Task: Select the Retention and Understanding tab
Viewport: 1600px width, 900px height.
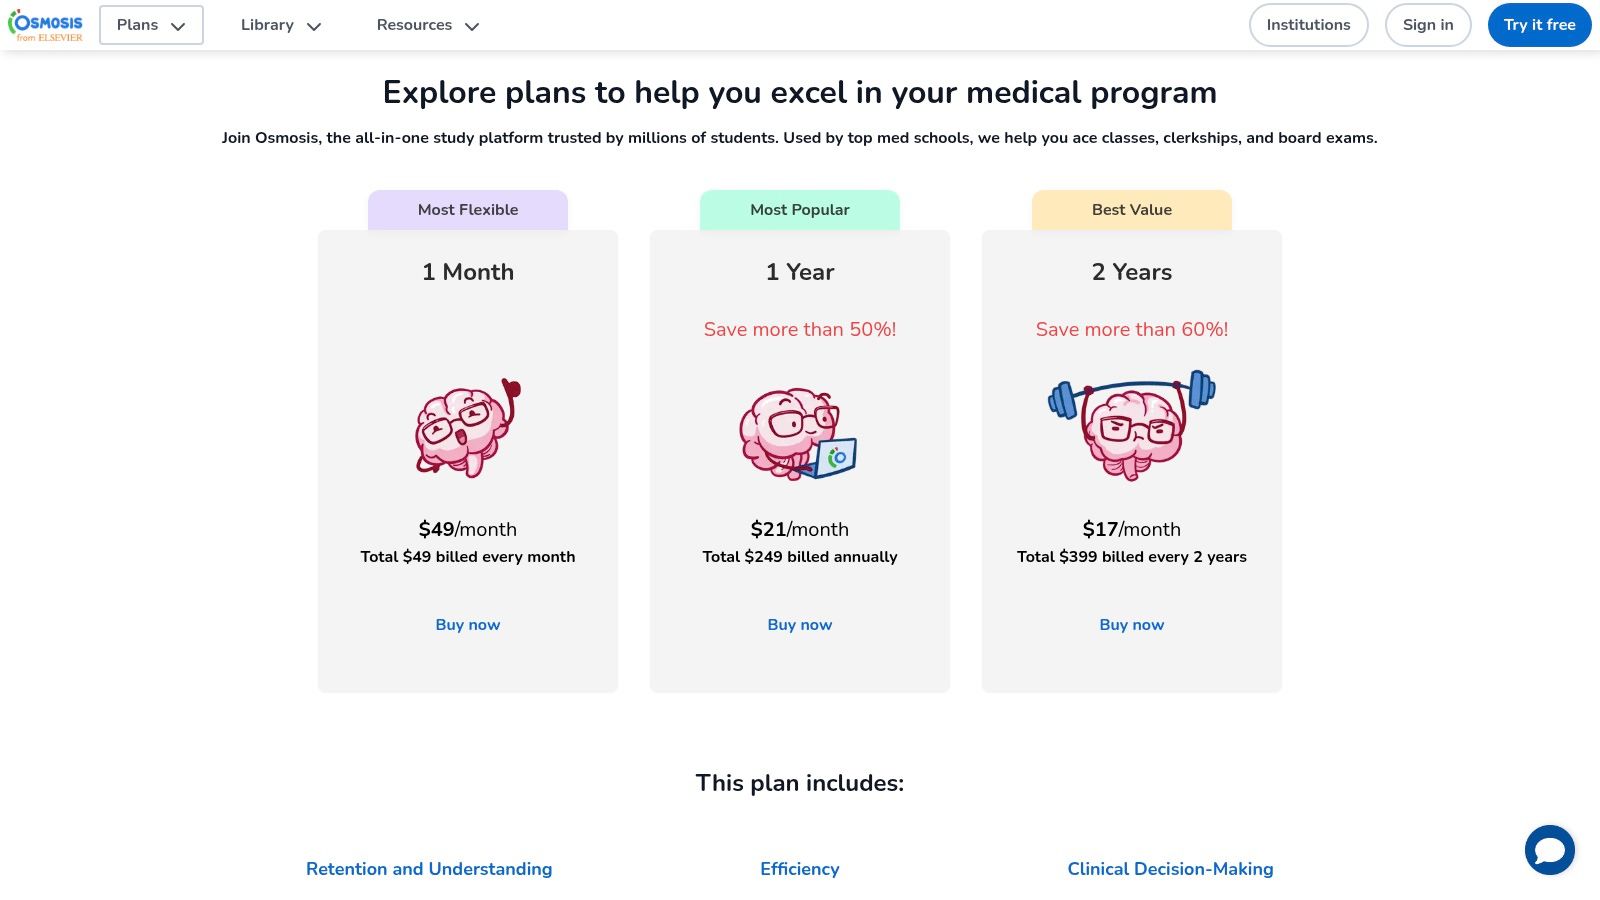Action: point(429,869)
